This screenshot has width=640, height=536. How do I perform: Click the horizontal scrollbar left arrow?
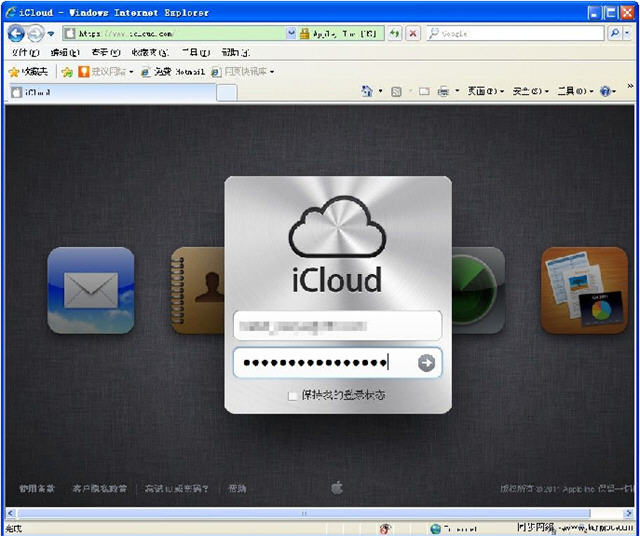pos(11,513)
